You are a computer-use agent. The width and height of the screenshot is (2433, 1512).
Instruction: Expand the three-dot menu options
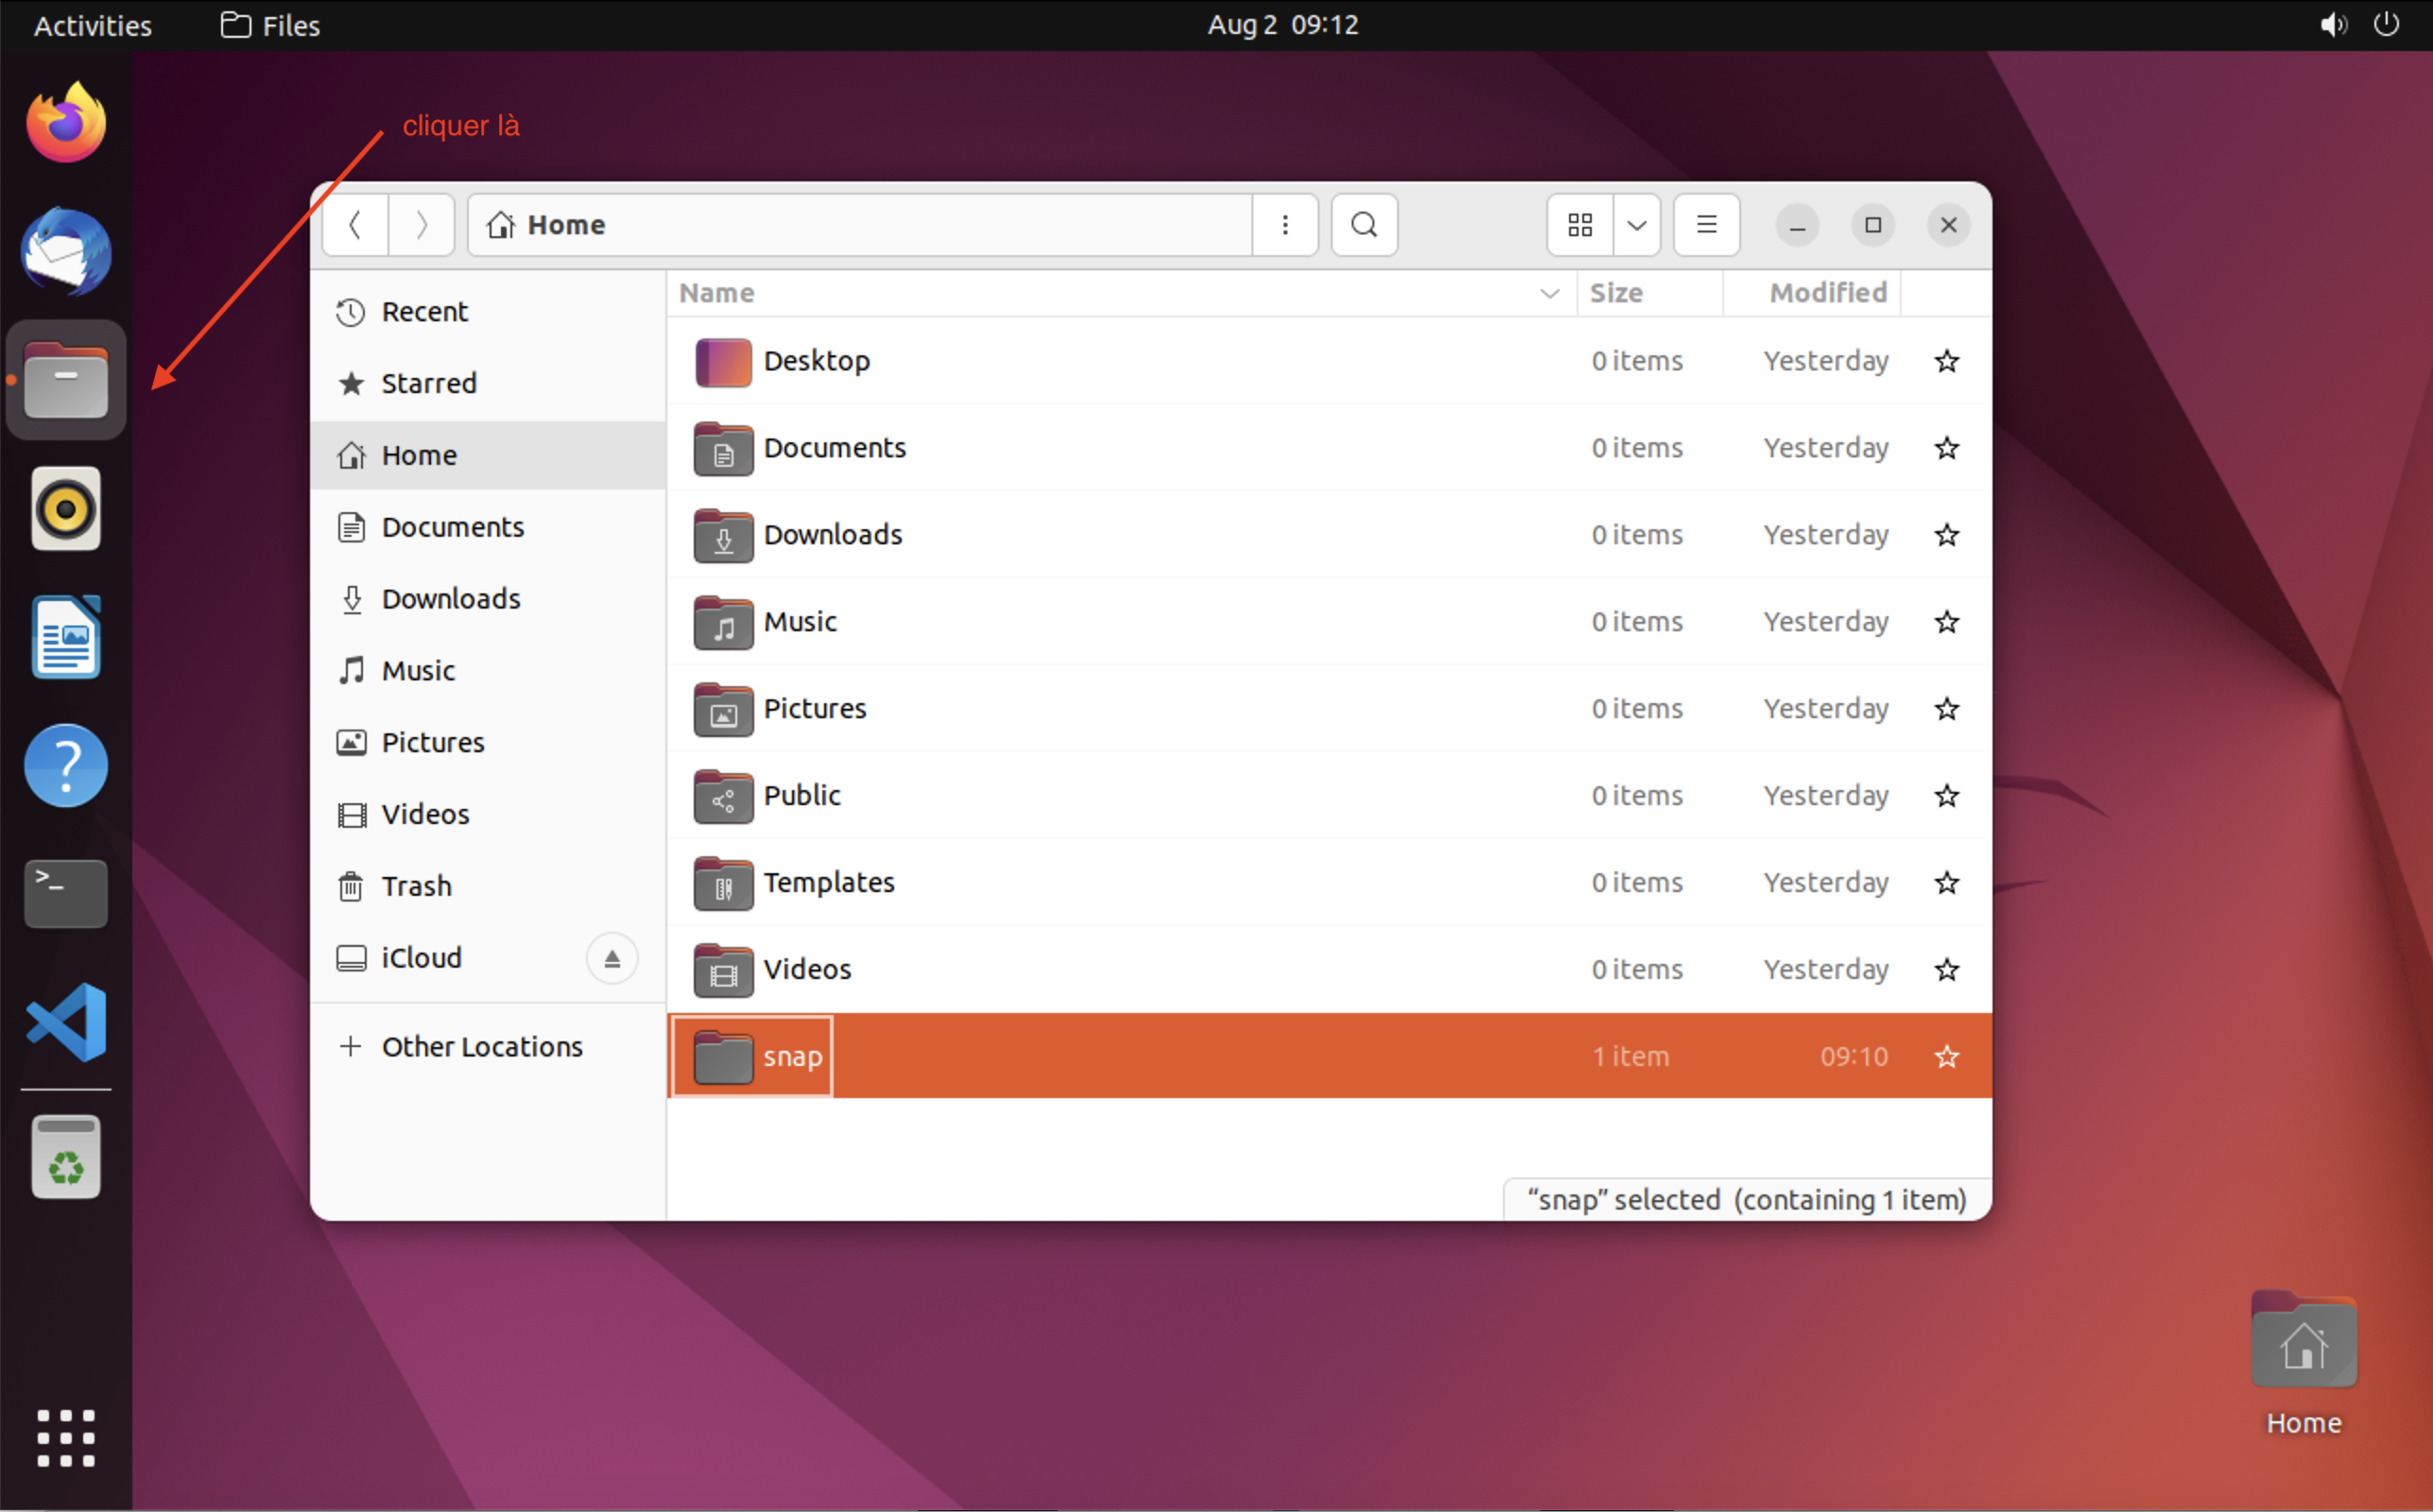point(1286,223)
